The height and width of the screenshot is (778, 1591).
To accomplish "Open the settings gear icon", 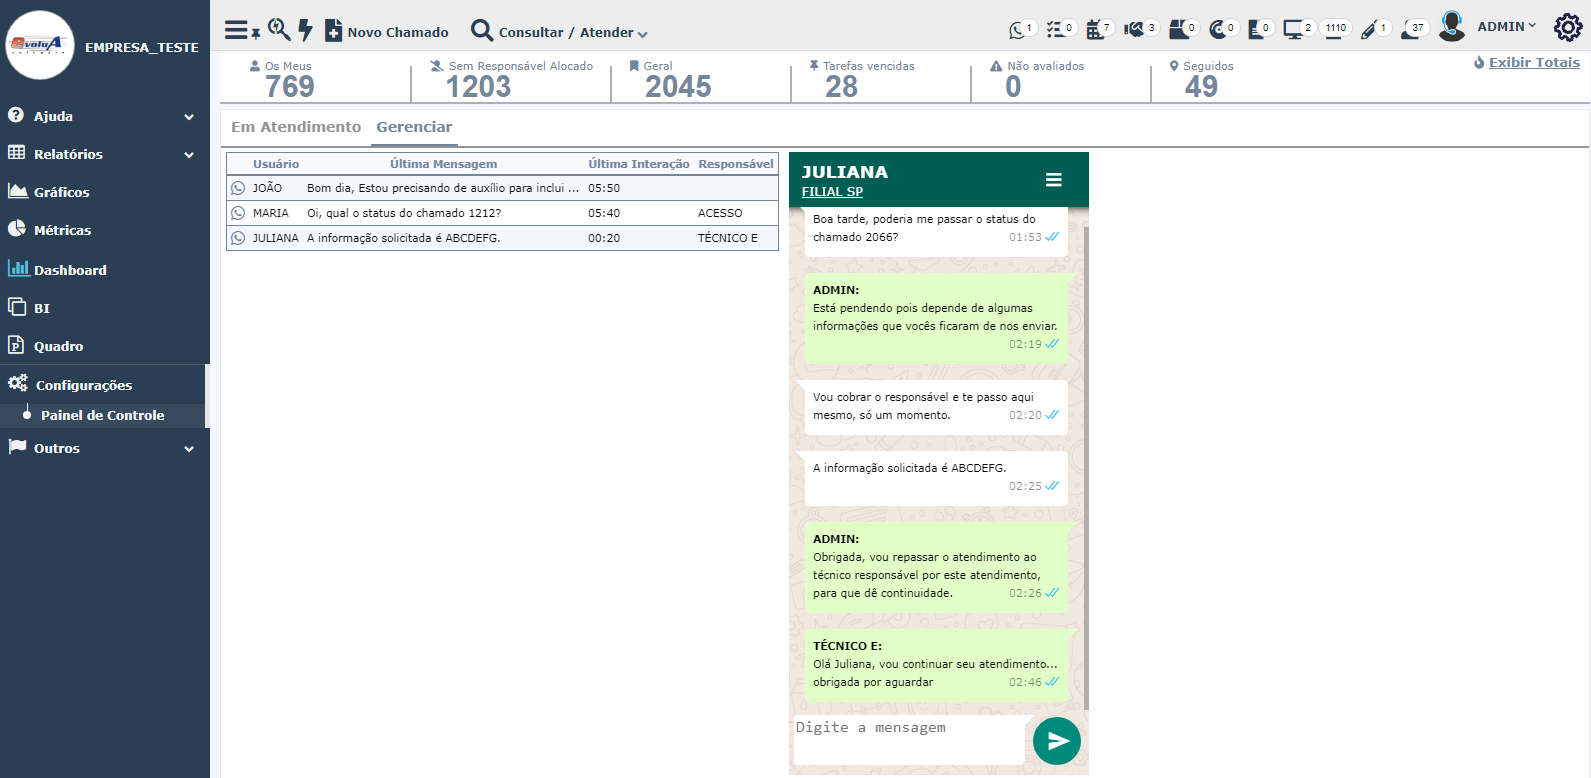I will click(x=1567, y=27).
